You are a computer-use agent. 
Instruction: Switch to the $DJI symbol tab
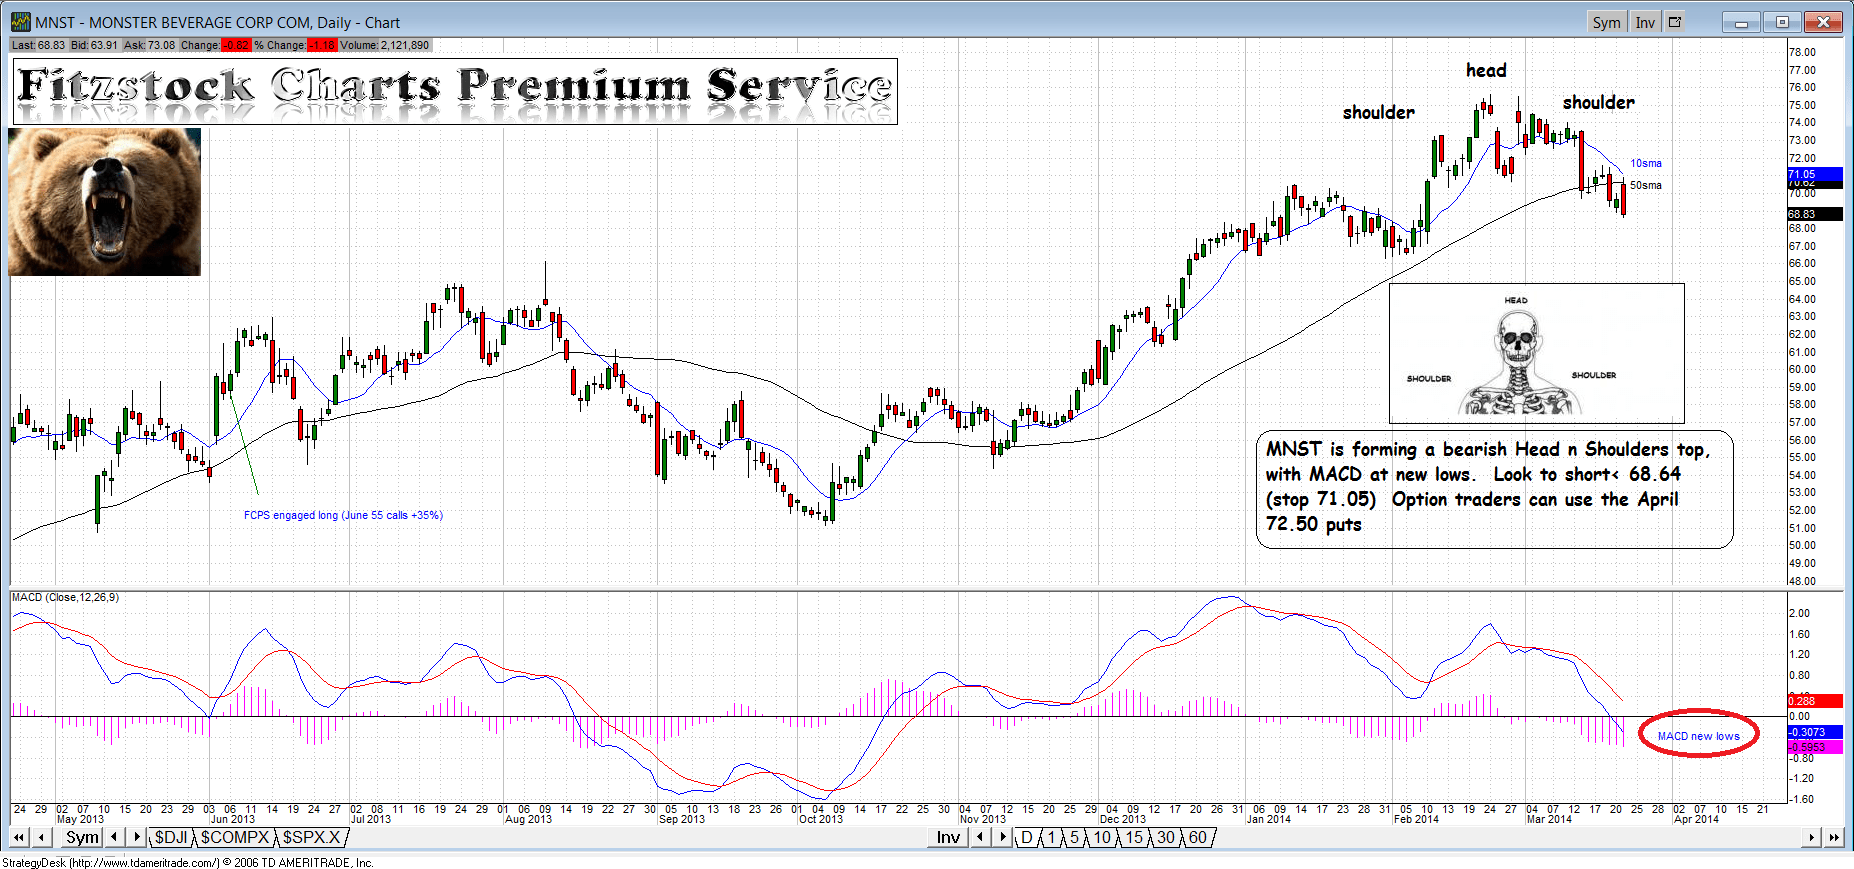coord(171,837)
